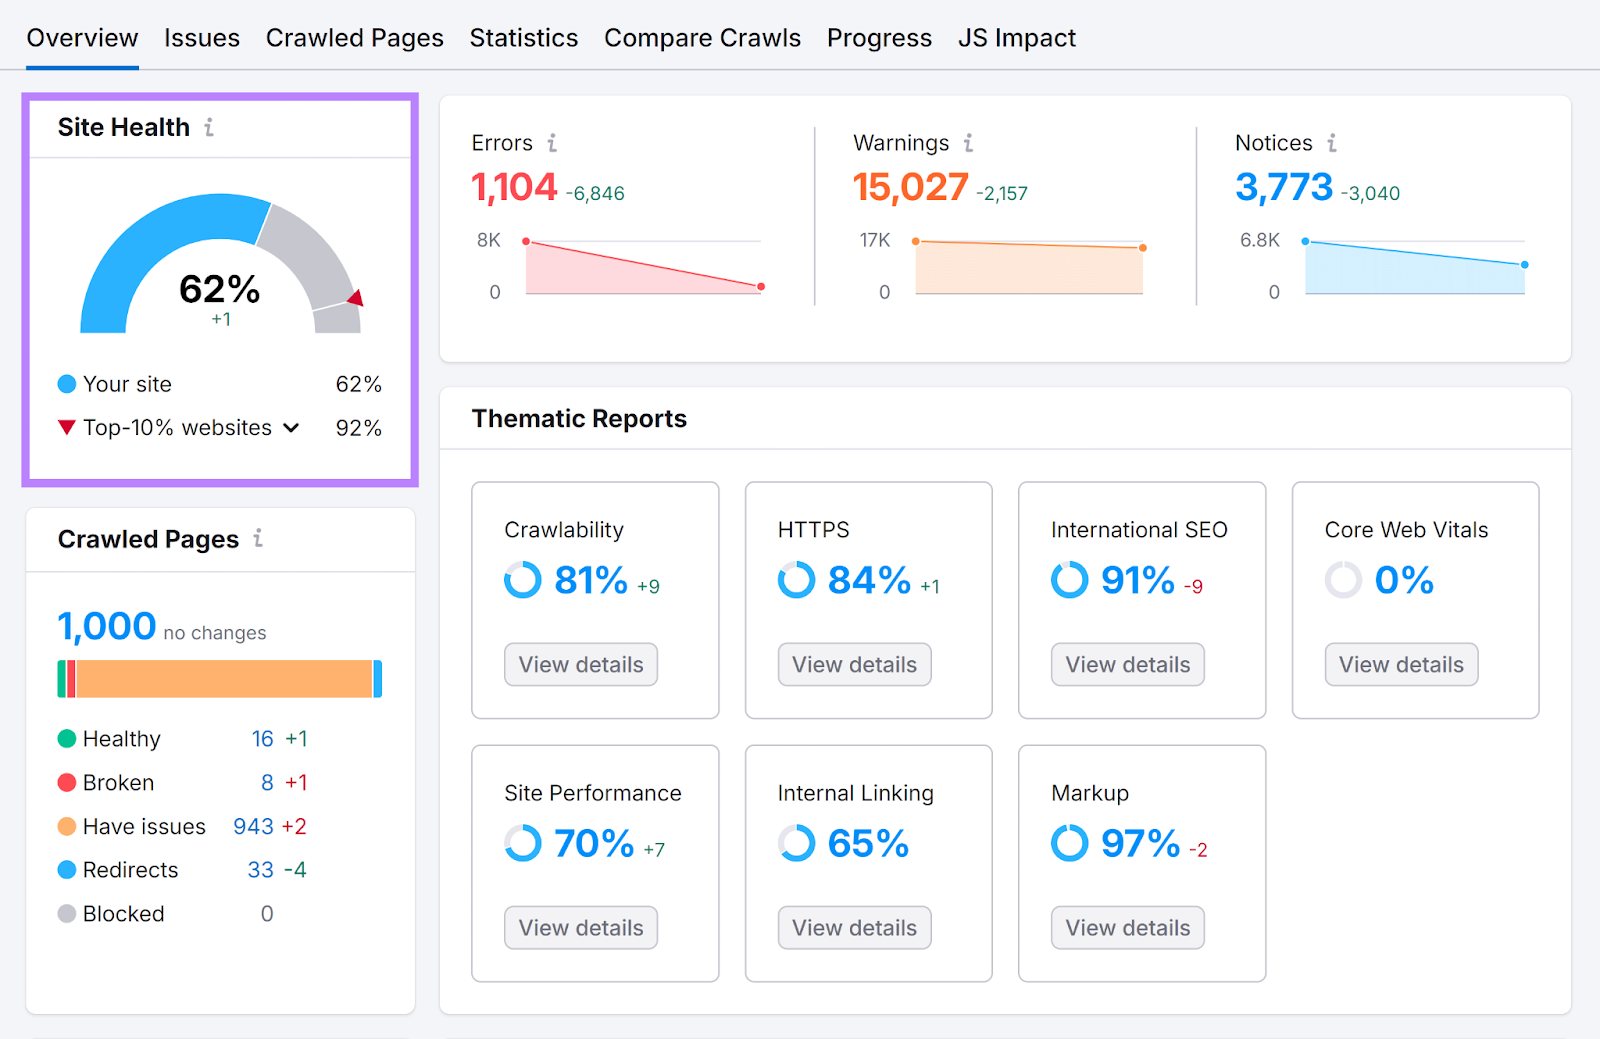1600x1039 pixels.
Task: Open the Compare Crawls tab
Action: (x=702, y=37)
